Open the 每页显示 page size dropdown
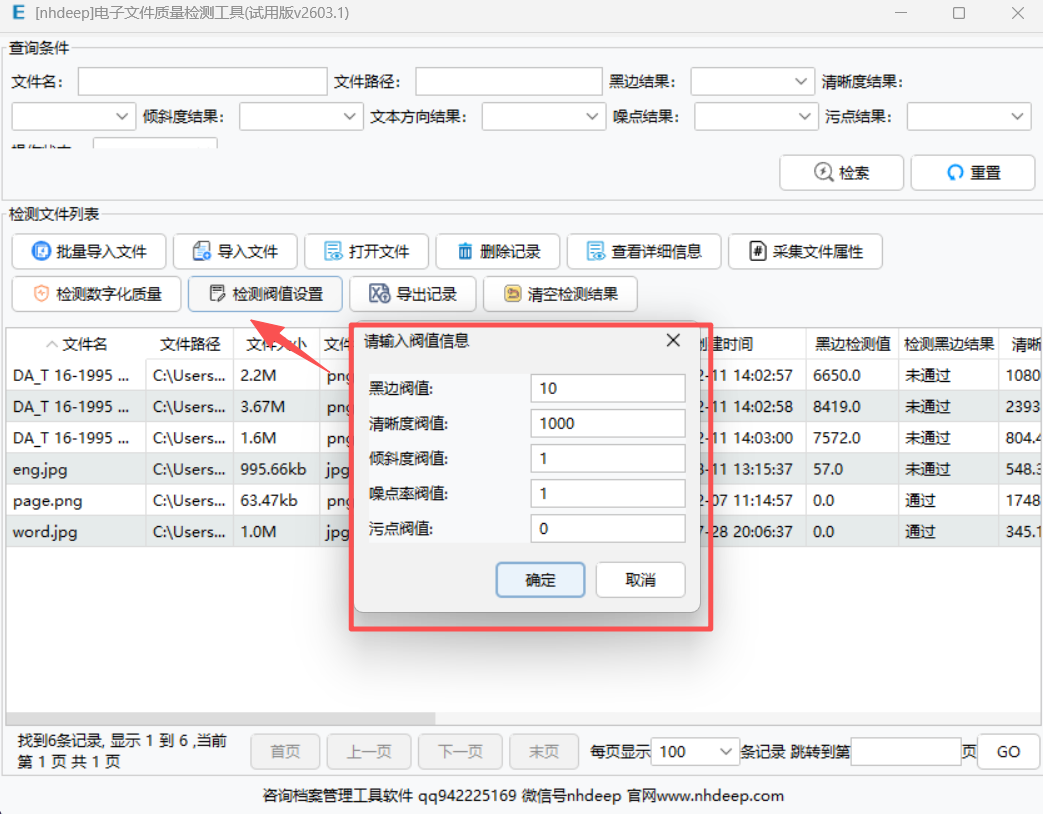Image resolution: width=1043 pixels, height=814 pixels. click(695, 752)
